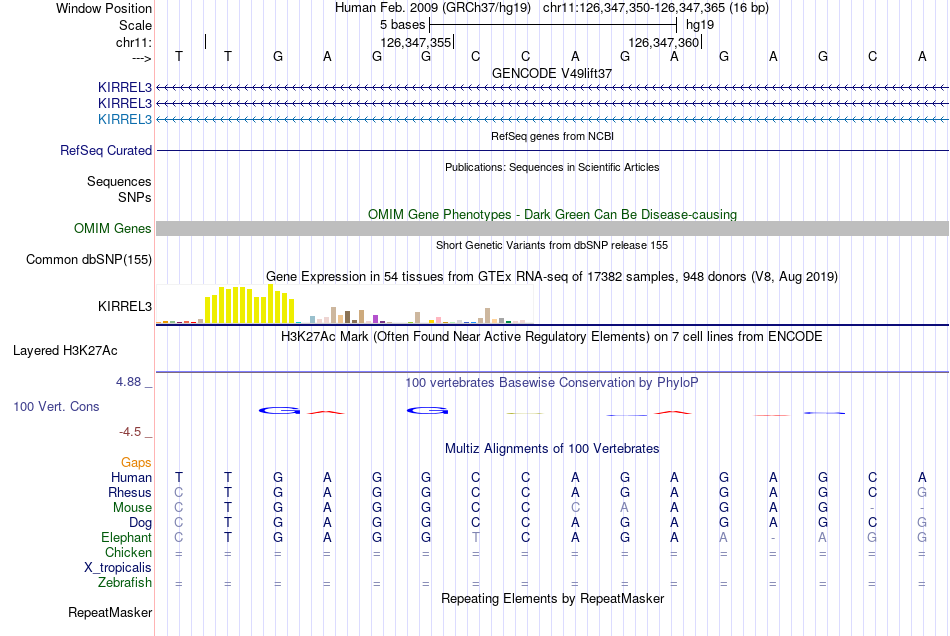Click the '--->' sequence direction label
The width and height of the screenshot is (950, 636).
[x=142, y=58]
